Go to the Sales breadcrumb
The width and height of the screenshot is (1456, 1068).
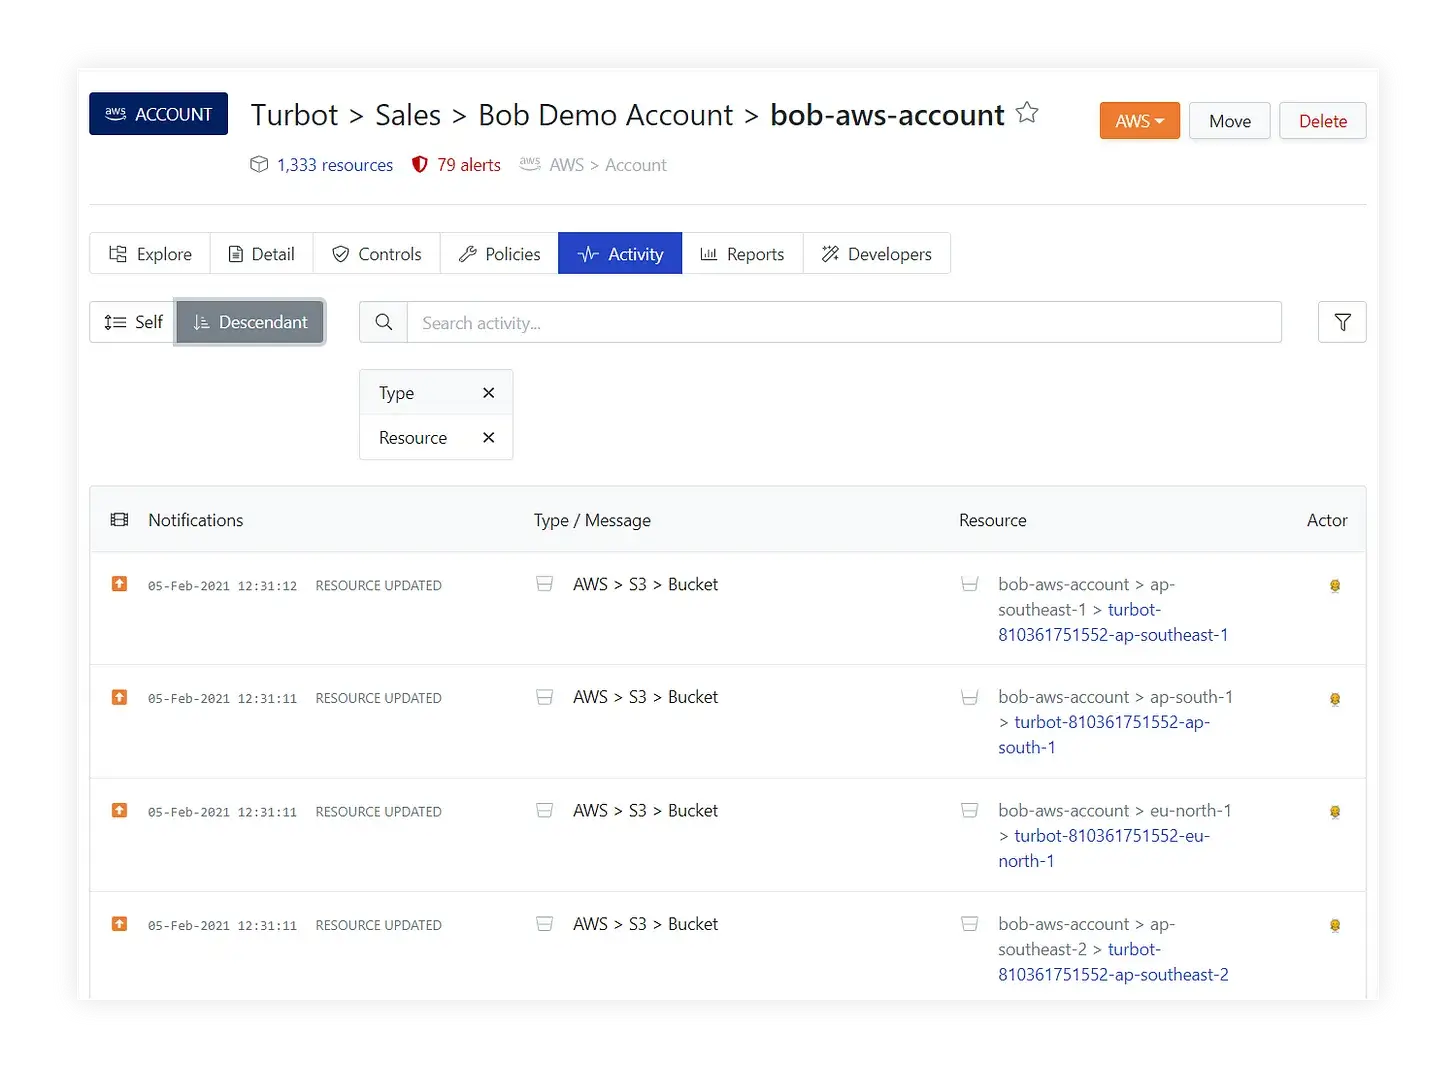coord(408,115)
